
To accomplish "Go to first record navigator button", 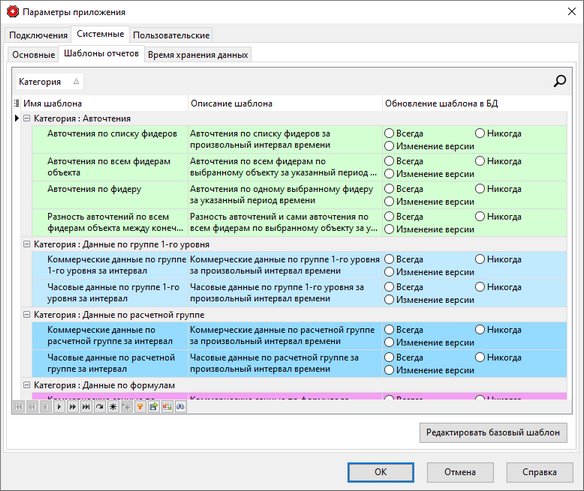I will tap(19, 407).
